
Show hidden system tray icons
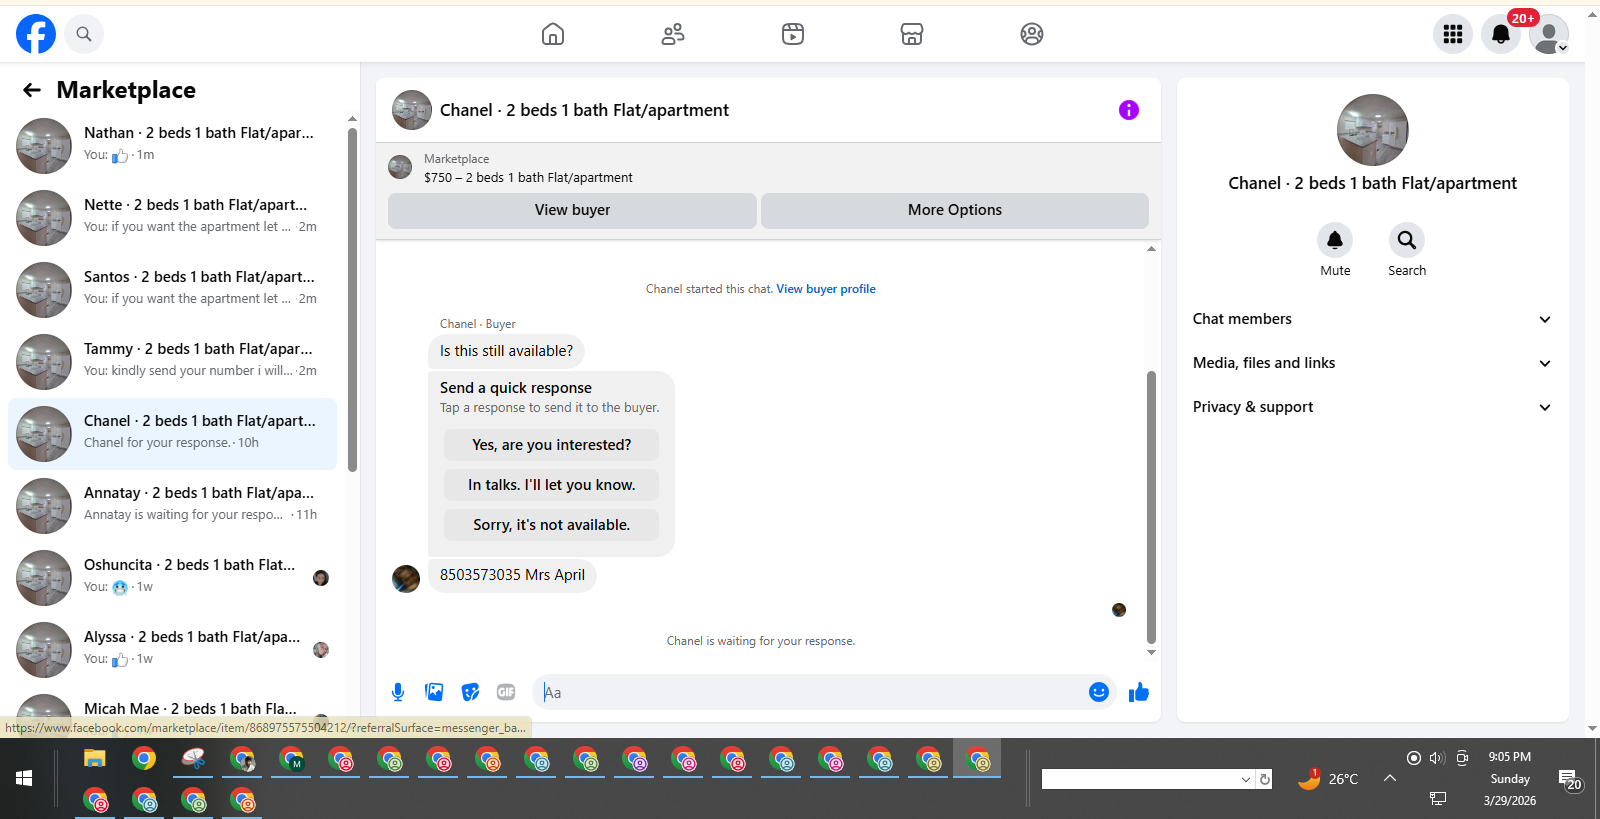(1390, 778)
